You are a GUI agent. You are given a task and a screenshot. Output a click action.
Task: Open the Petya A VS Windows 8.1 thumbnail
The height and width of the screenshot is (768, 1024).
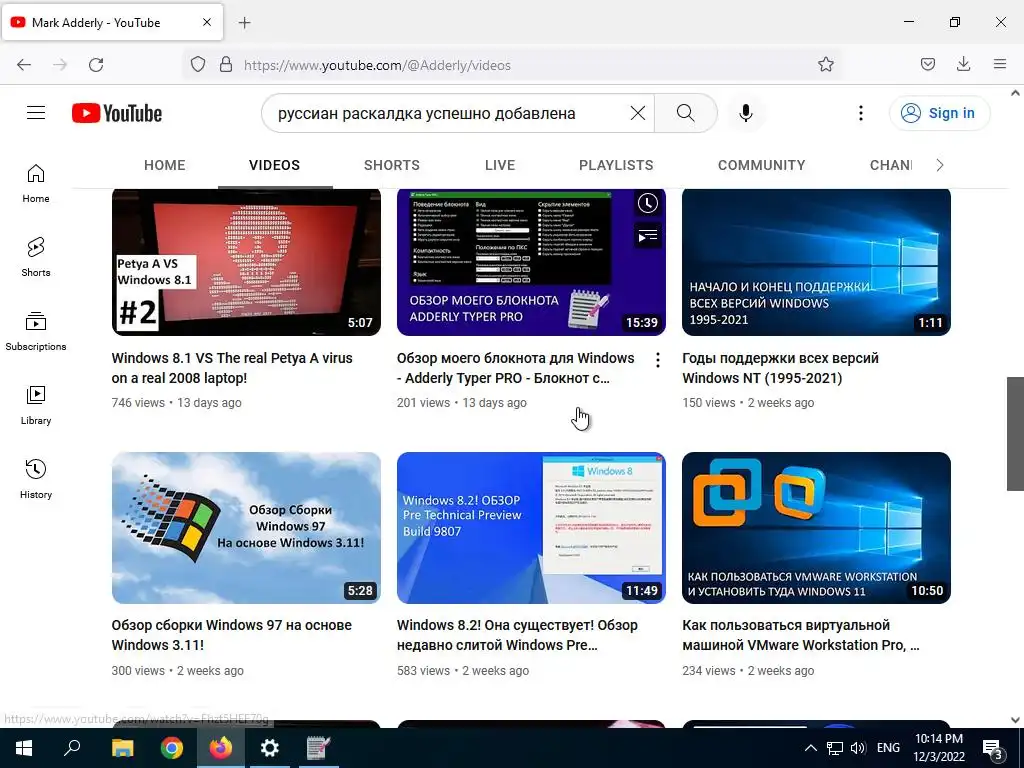click(x=246, y=262)
